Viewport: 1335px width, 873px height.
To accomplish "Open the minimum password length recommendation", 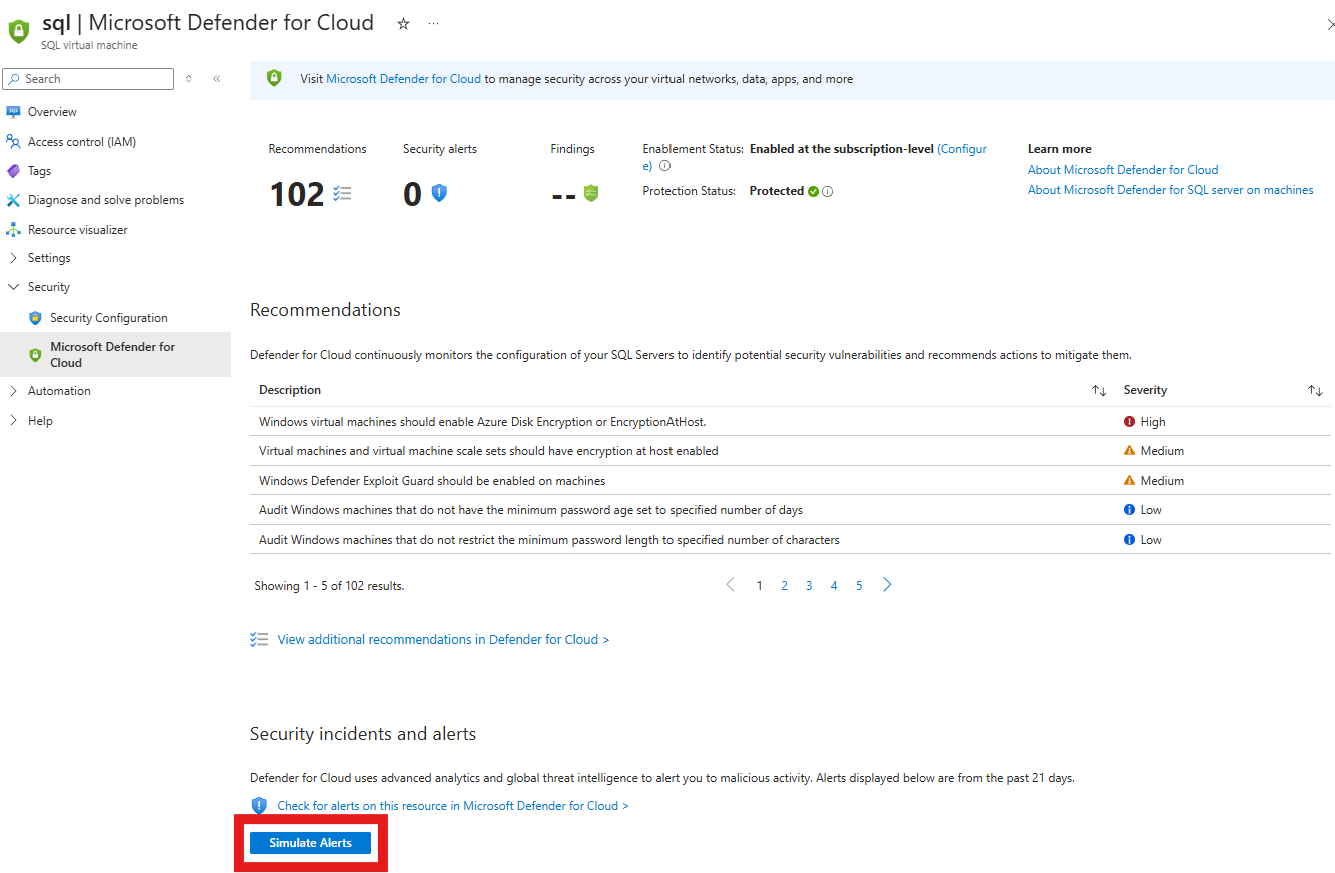I will pos(549,540).
